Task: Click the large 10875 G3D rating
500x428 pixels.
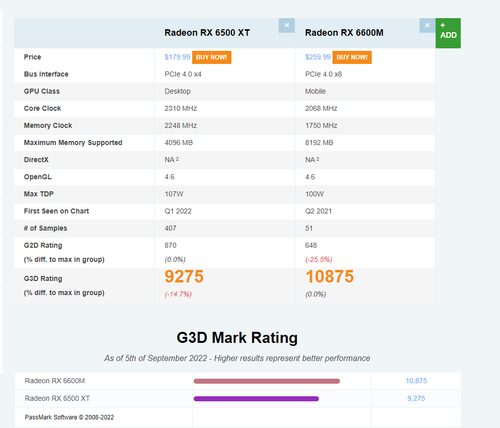Action: (329, 276)
